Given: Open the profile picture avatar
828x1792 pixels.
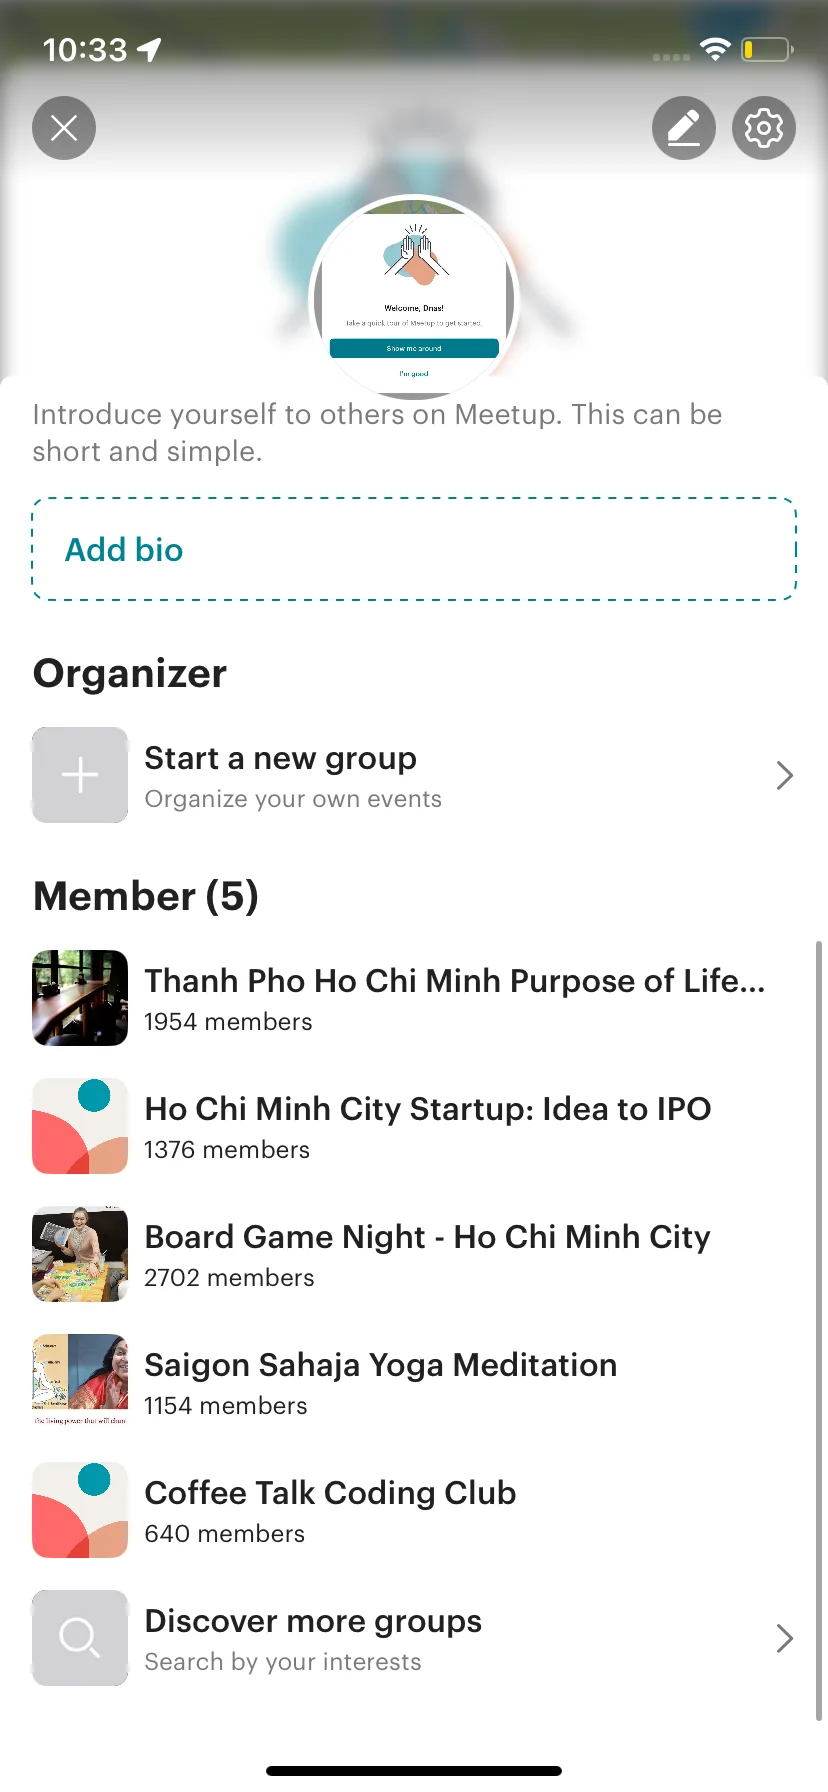Looking at the screenshot, I should (414, 298).
